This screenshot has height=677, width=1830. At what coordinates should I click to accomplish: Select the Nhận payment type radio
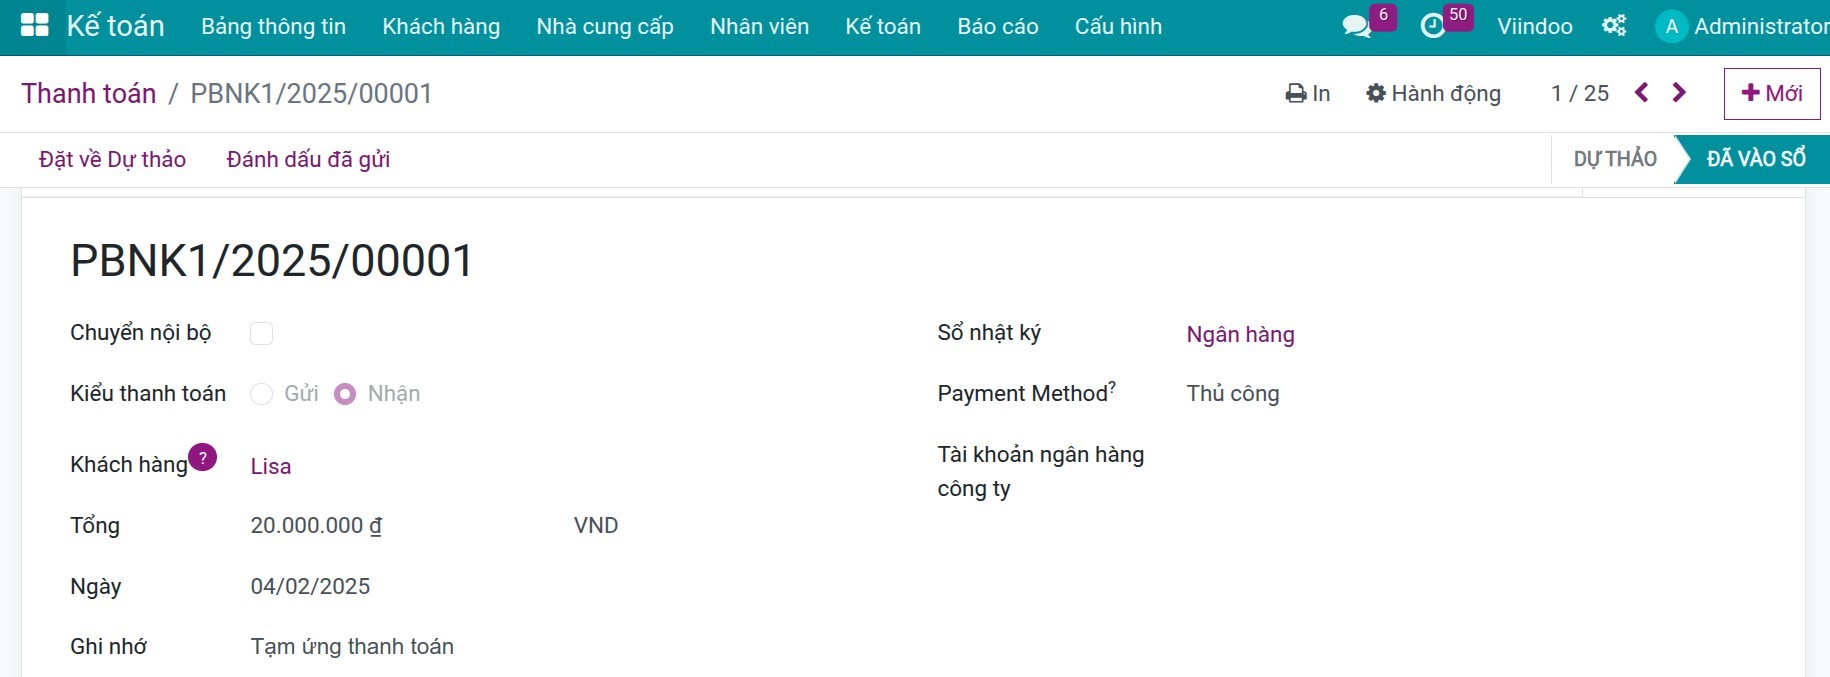click(x=345, y=394)
